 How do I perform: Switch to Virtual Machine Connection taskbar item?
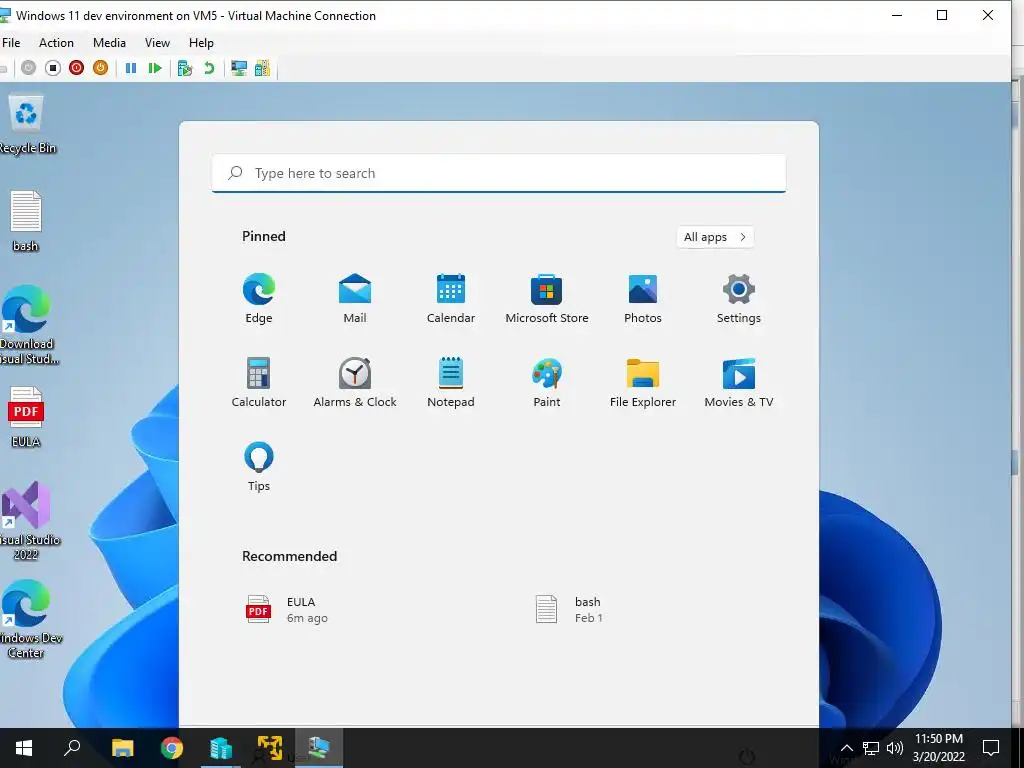319,748
